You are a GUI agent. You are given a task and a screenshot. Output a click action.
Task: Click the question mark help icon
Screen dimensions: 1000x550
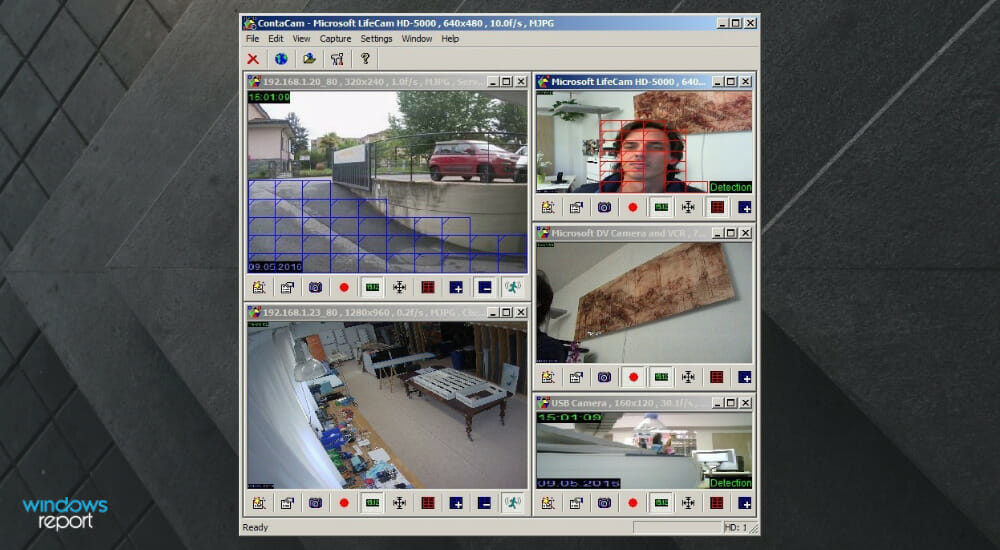[x=365, y=59]
